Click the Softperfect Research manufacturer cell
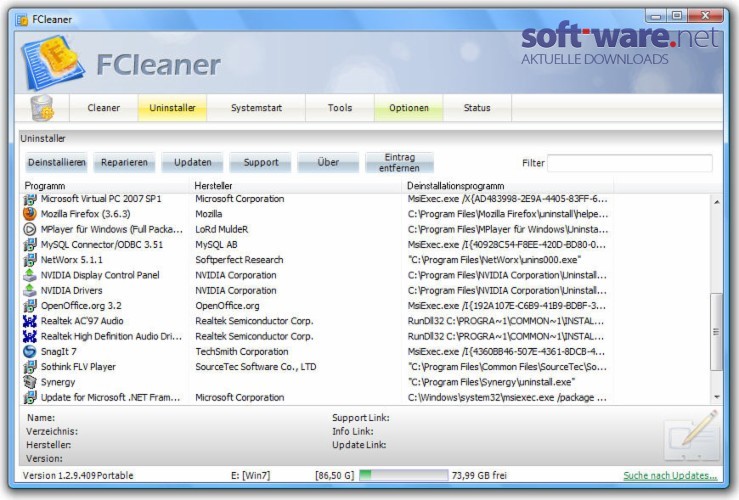The image size is (739, 500). [x=239, y=260]
